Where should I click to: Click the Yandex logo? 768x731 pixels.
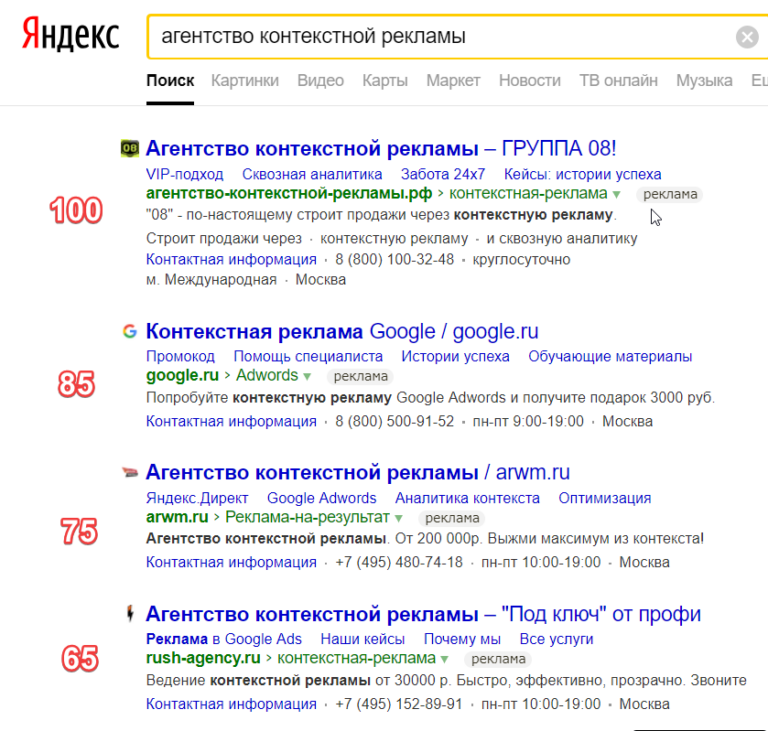tap(71, 35)
